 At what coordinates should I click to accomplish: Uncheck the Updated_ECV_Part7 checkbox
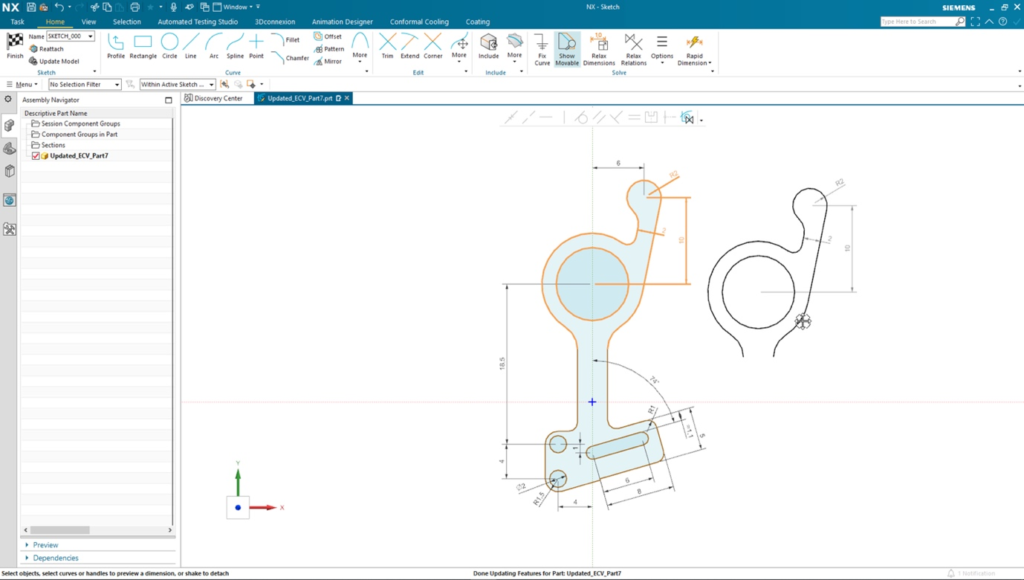pyautogui.click(x=36, y=156)
